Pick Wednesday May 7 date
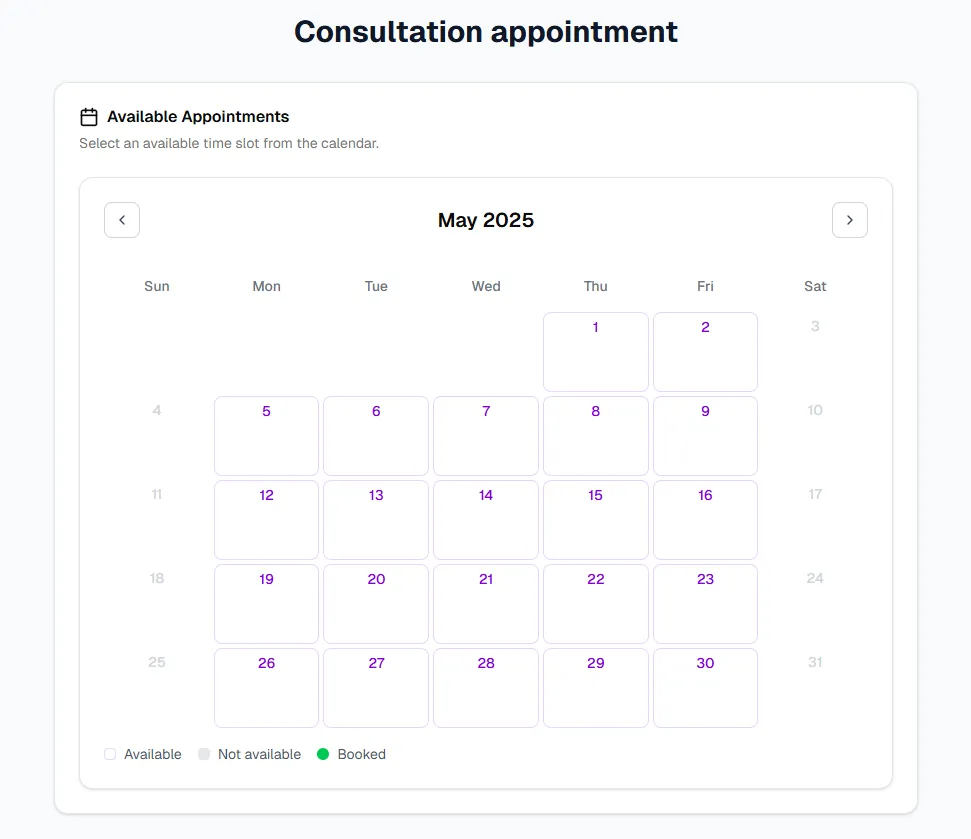 tap(486, 435)
